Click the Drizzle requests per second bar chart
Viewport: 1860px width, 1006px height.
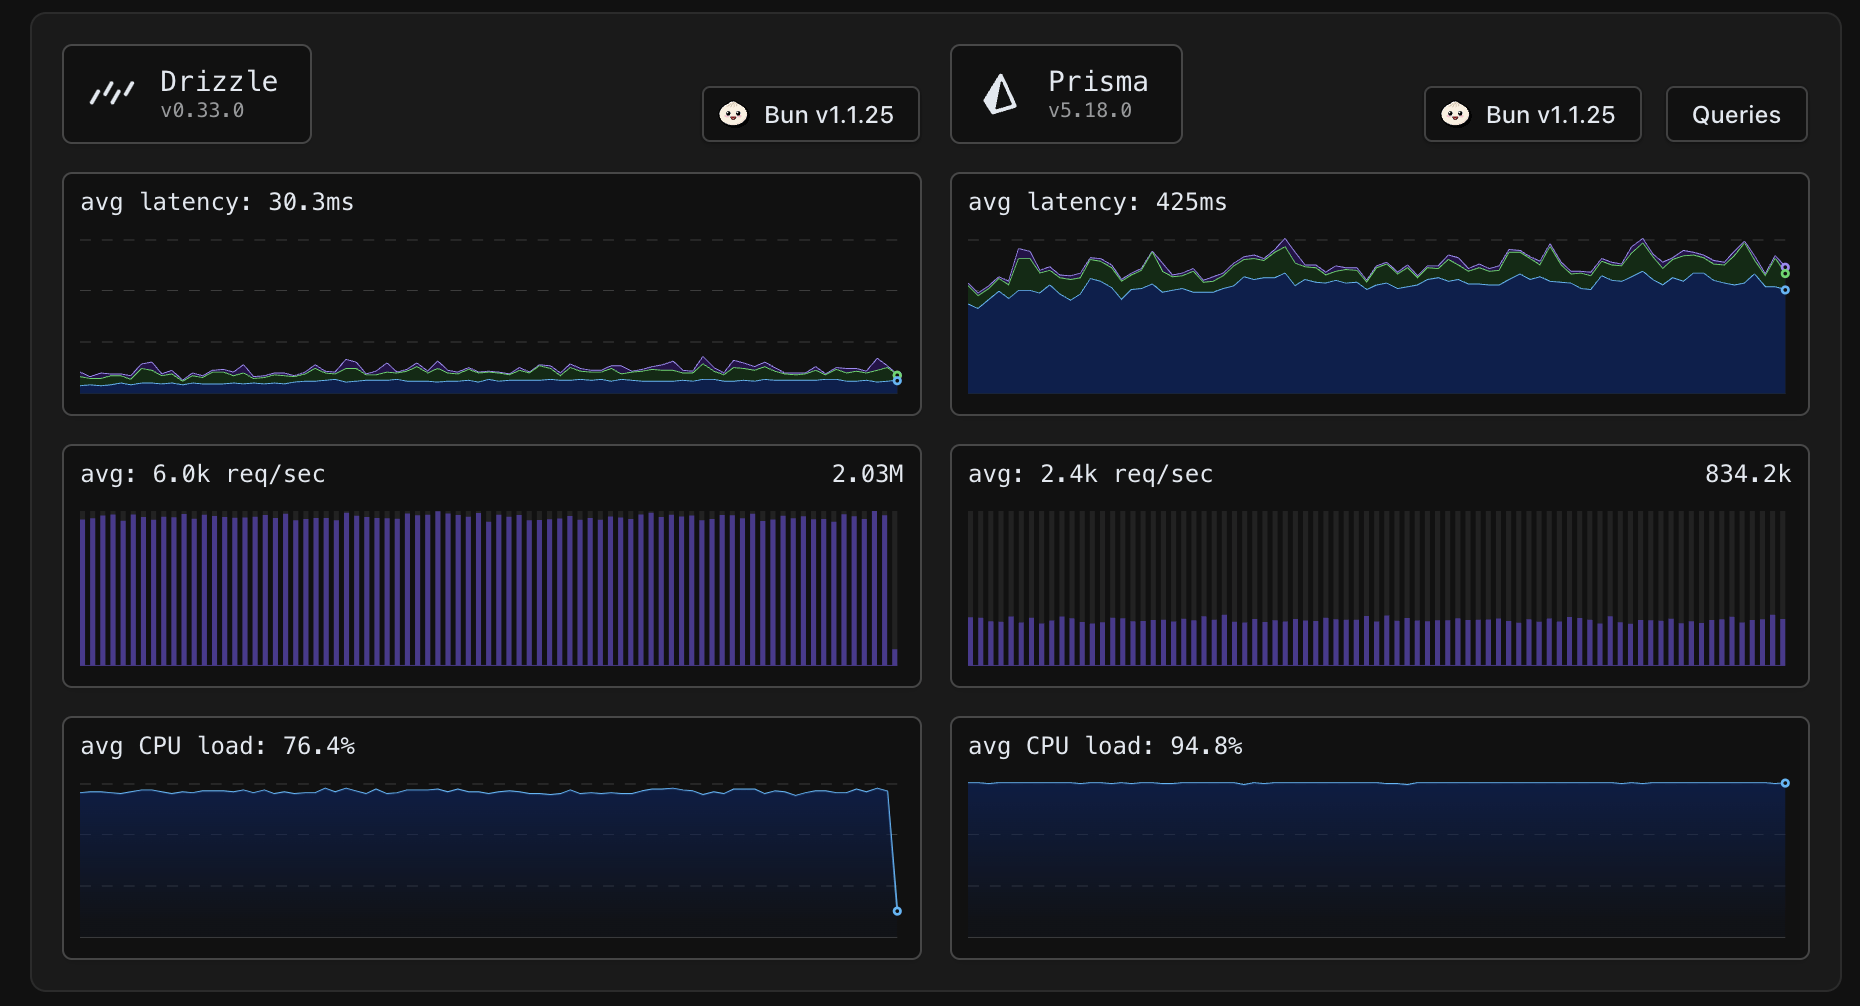click(x=489, y=588)
